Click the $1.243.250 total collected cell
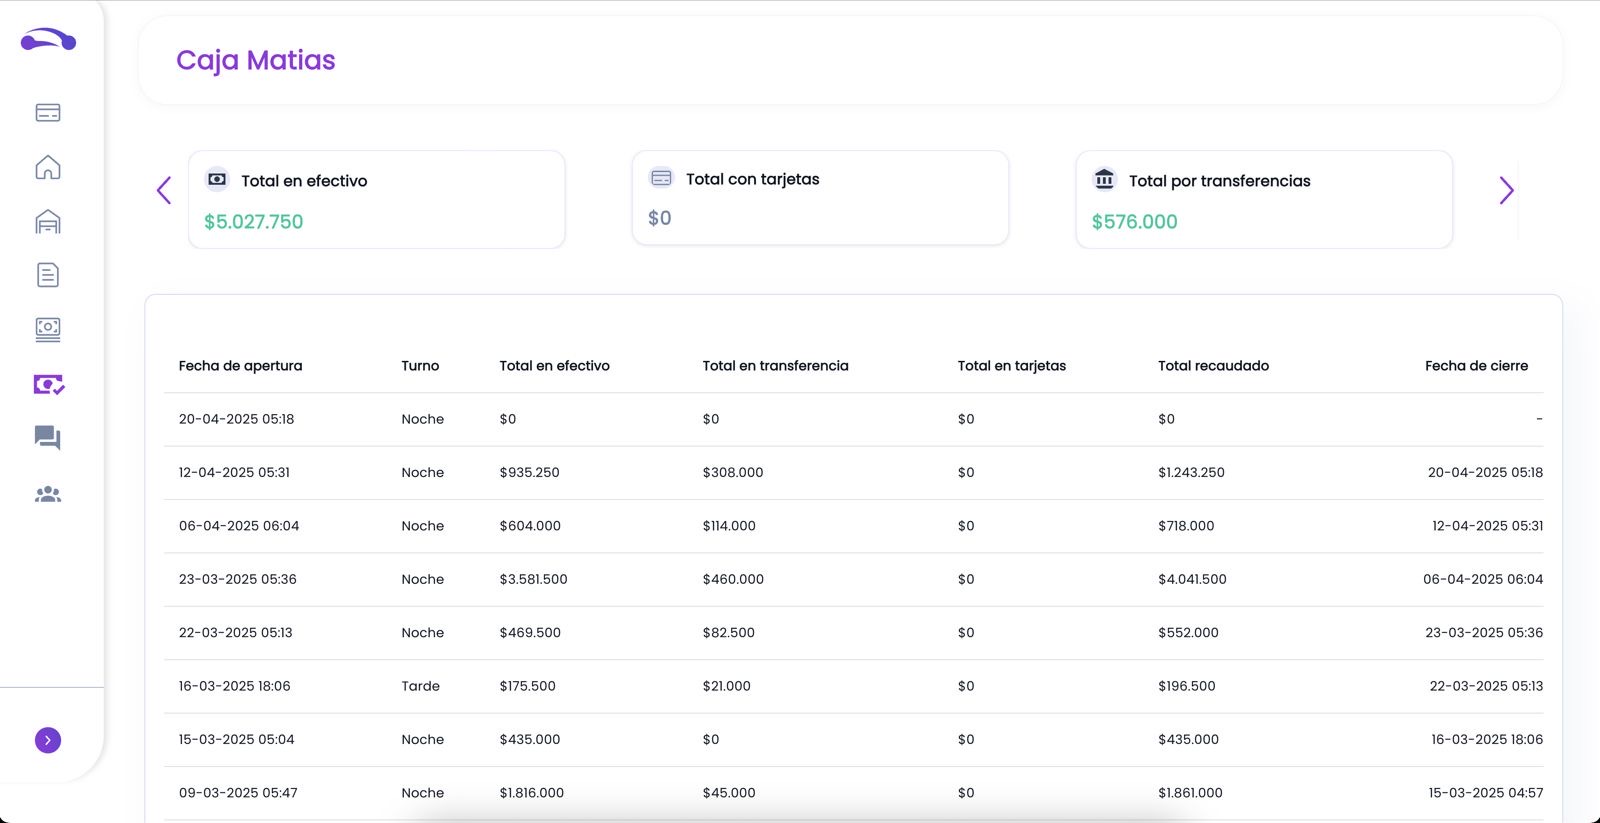The height and width of the screenshot is (823, 1600). click(1191, 472)
